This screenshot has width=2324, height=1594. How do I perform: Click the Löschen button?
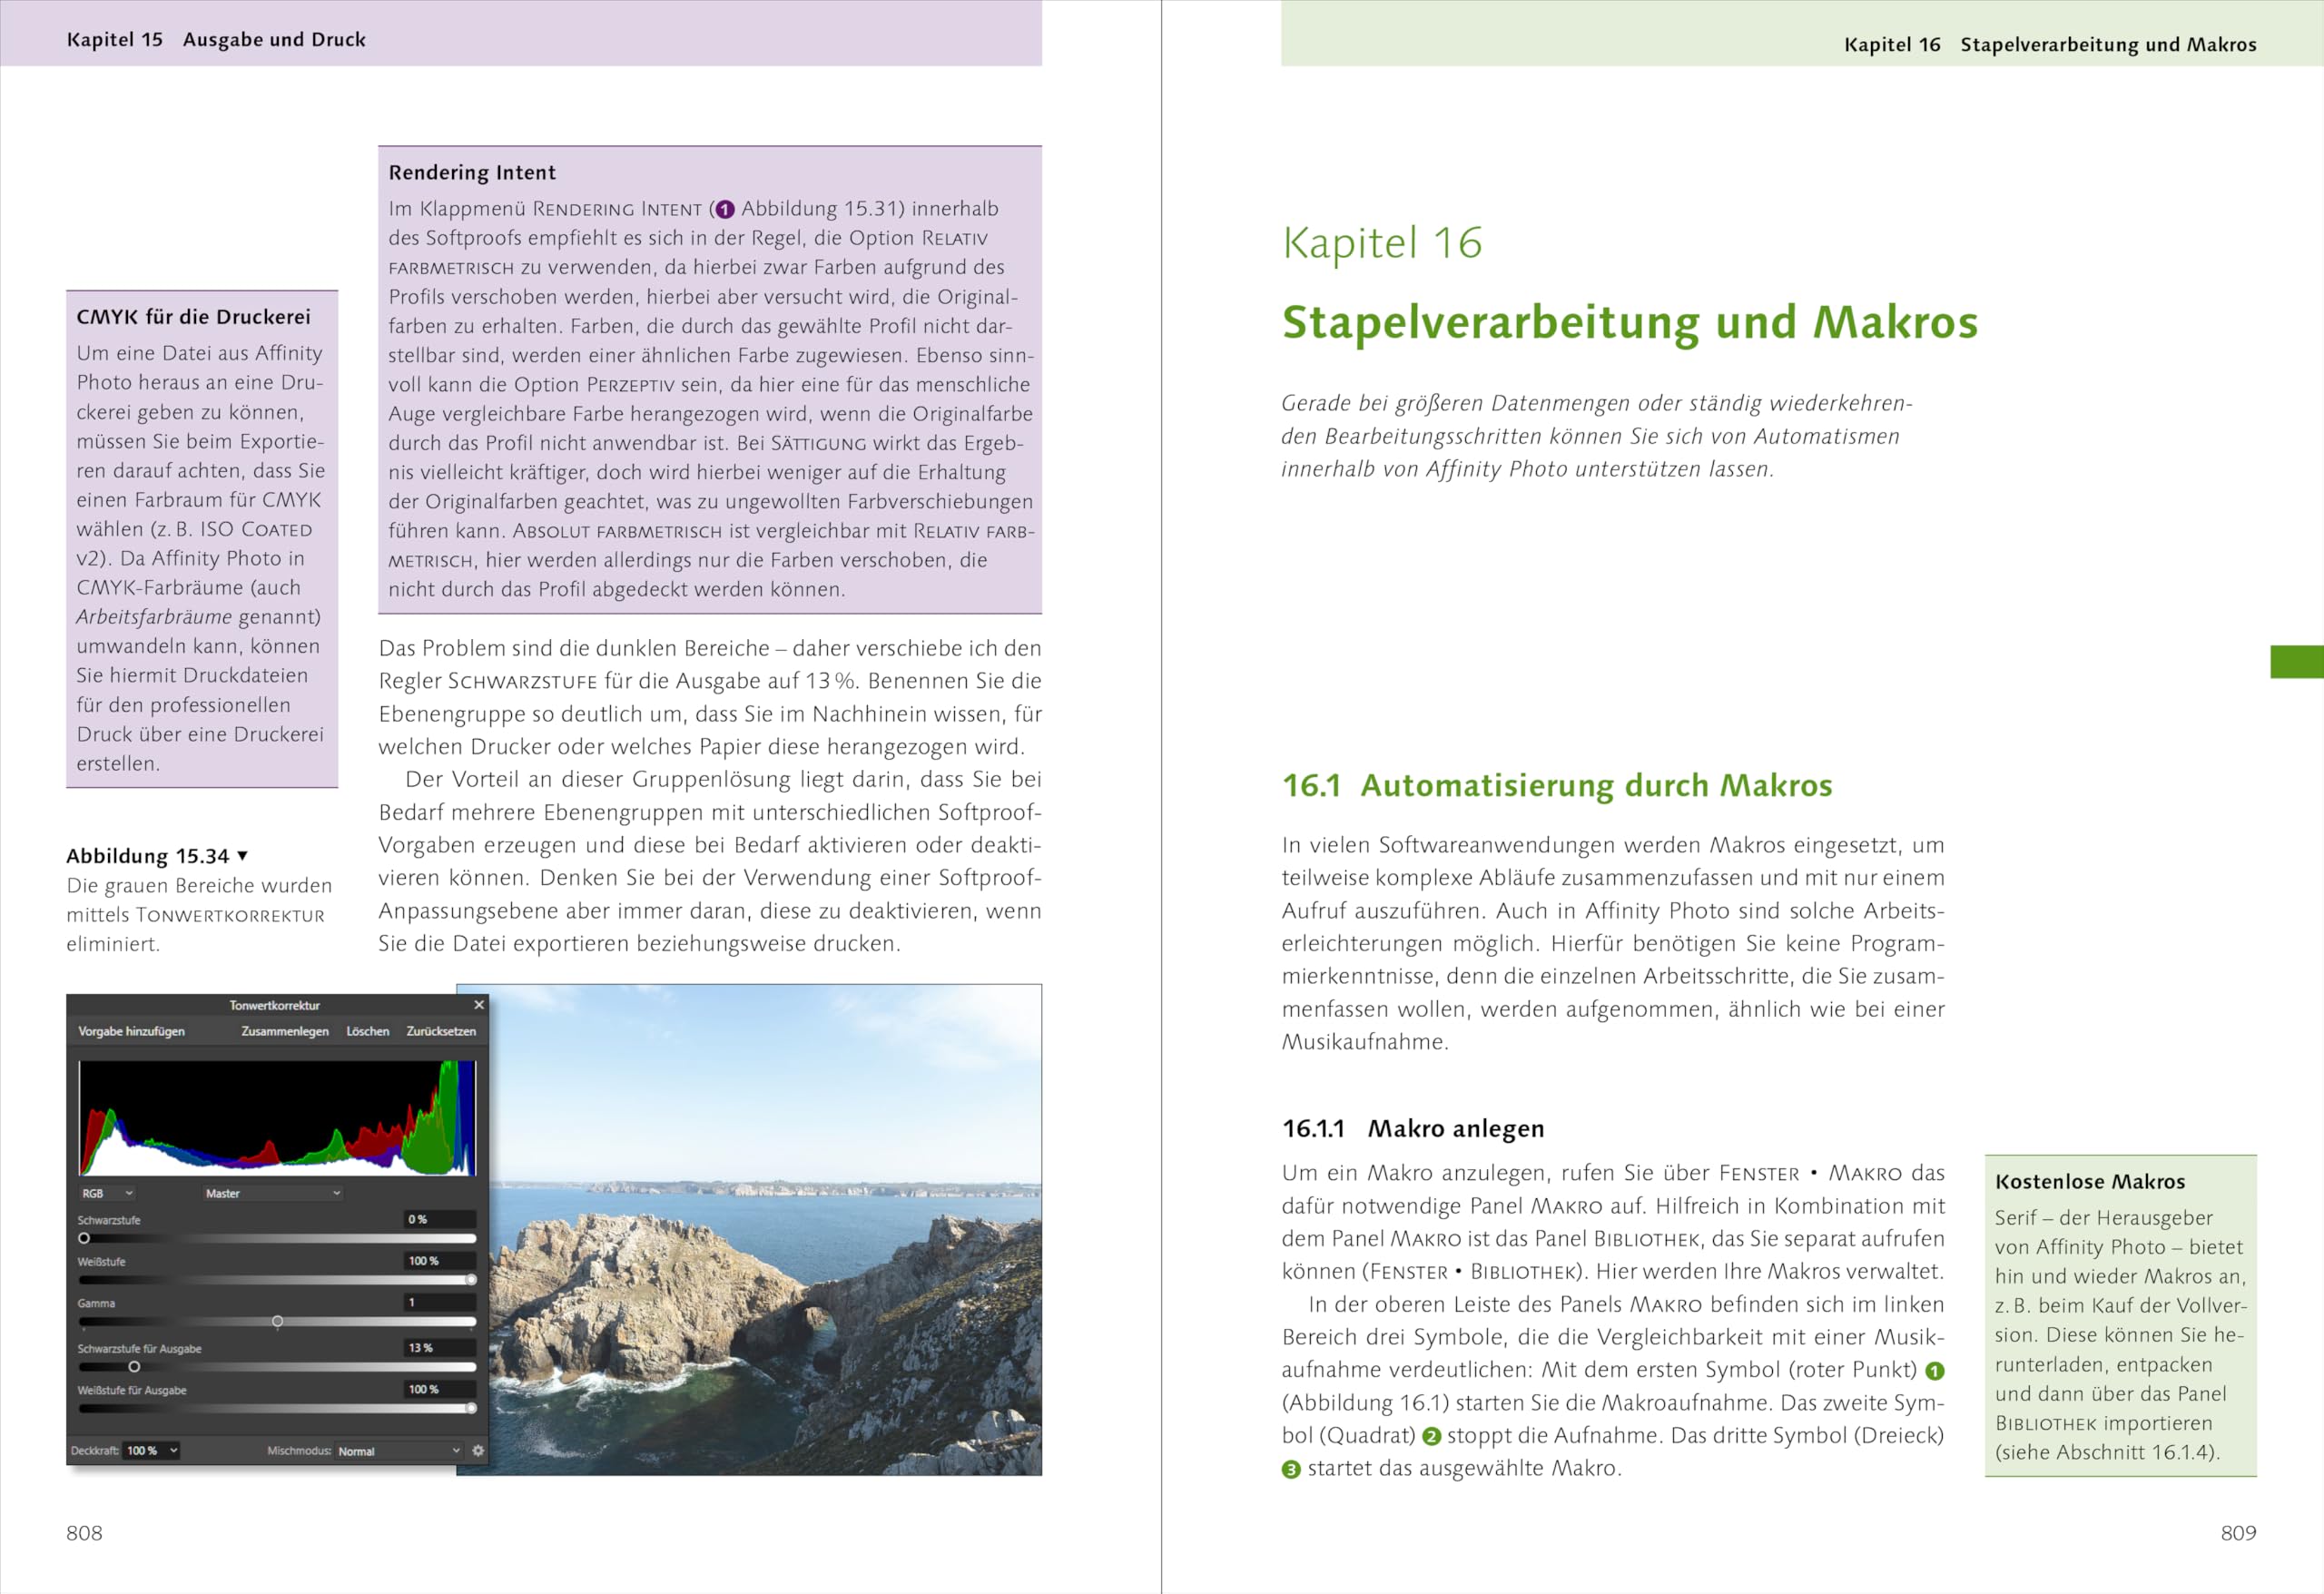[368, 1031]
